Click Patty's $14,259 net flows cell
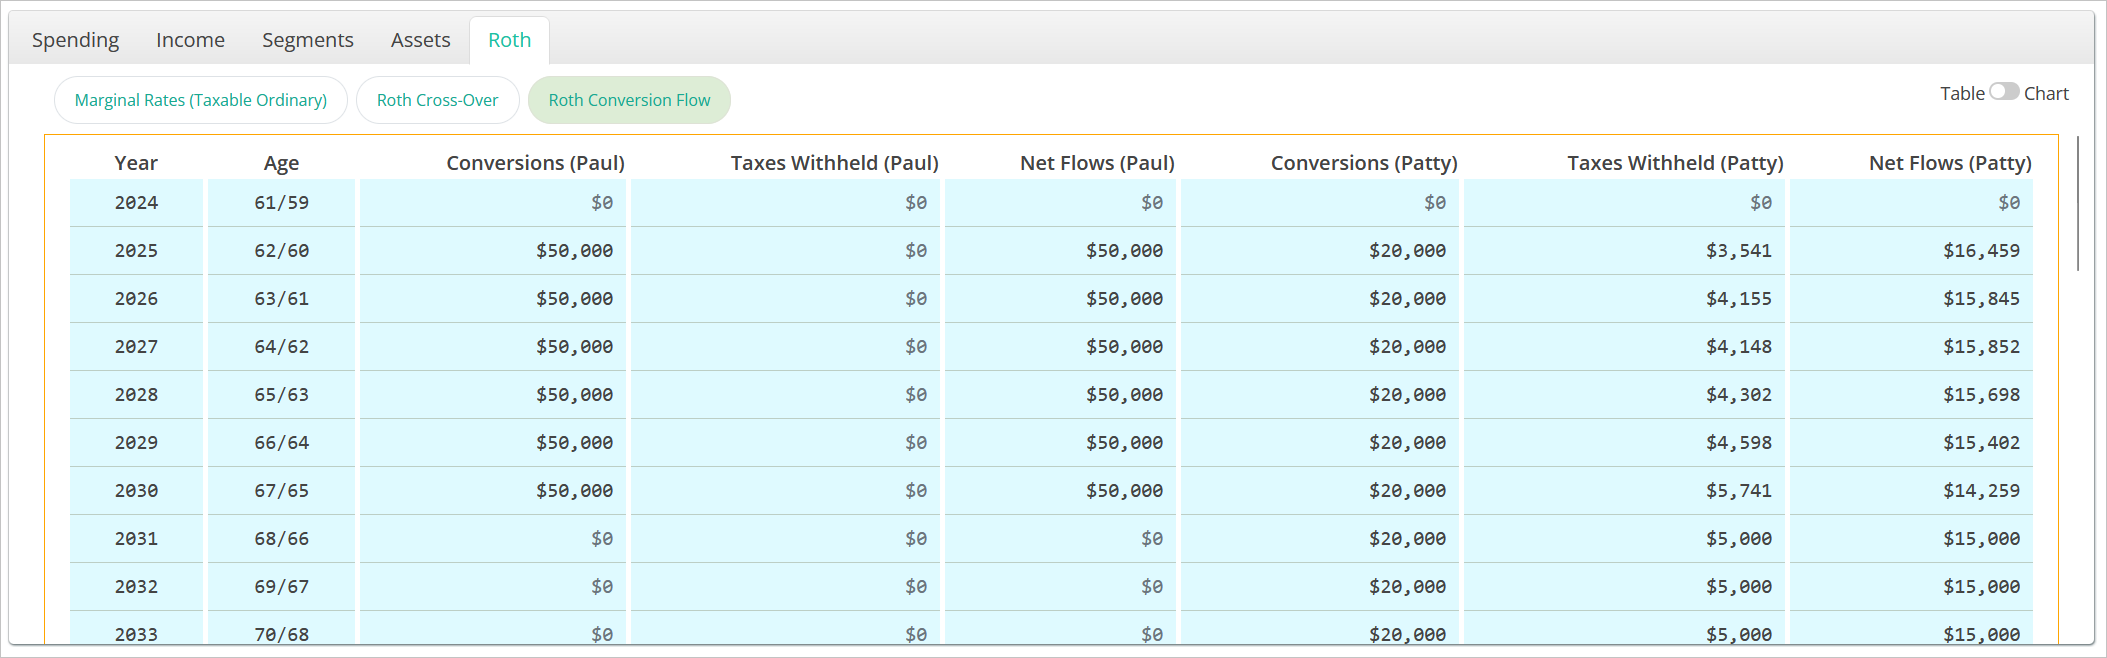This screenshot has height=658, width=2107. coord(1980,491)
